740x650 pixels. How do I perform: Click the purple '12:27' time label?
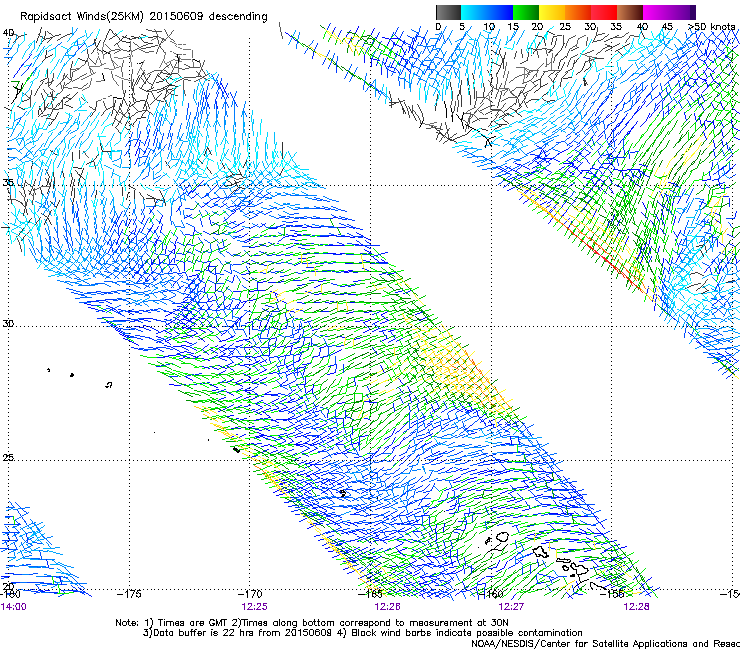(512, 607)
